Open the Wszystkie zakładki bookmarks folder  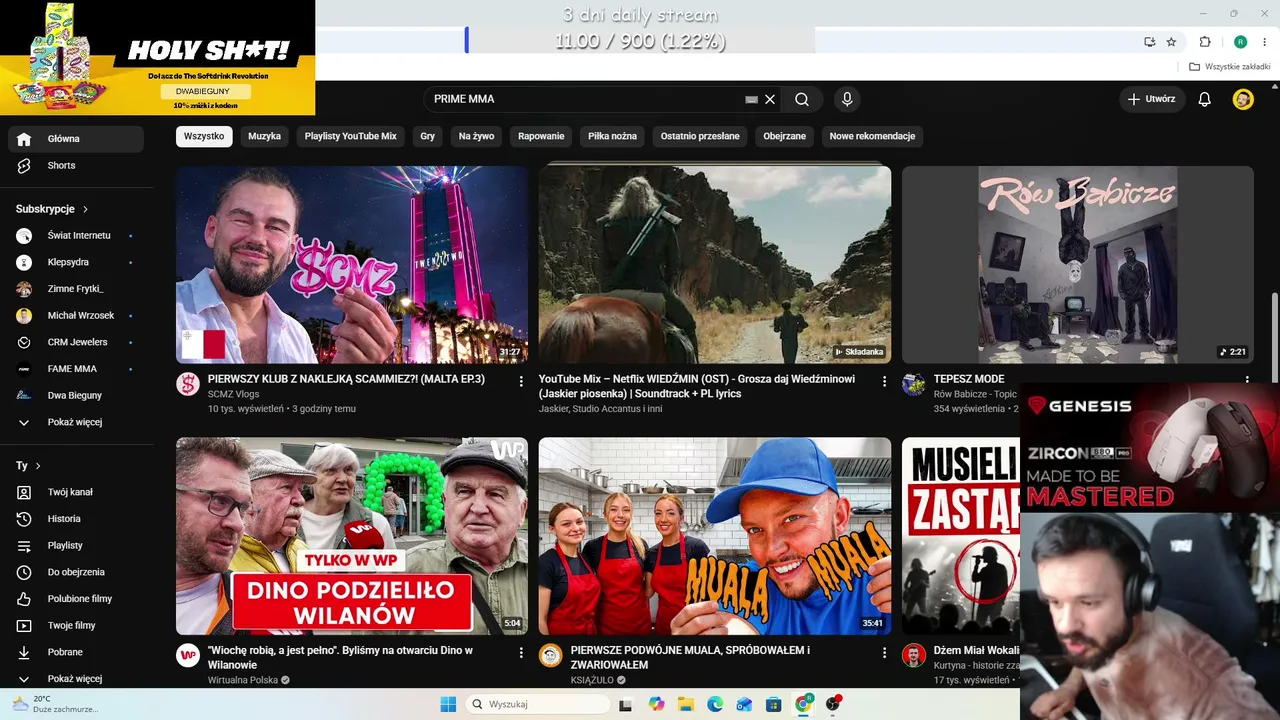[1230, 67]
